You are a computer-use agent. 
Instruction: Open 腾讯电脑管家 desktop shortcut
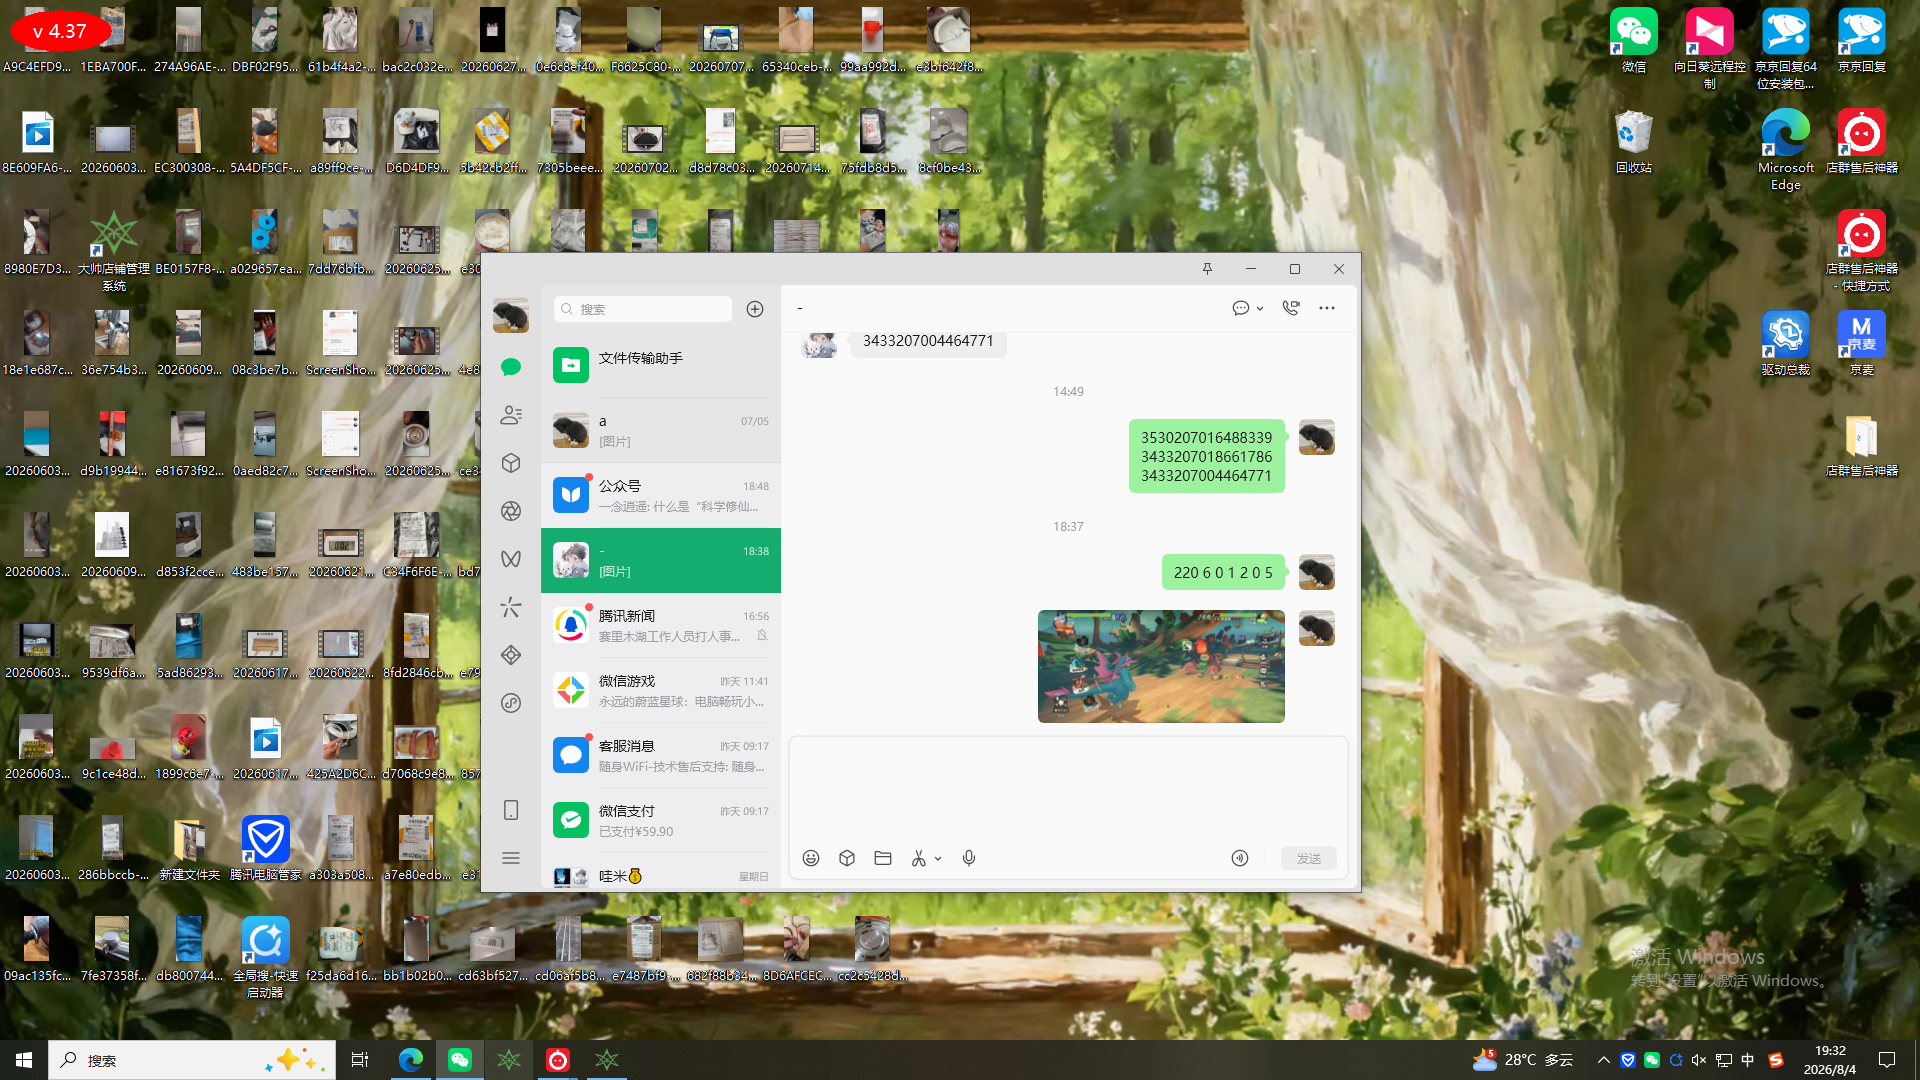pyautogui.click(x=266, y=849)
